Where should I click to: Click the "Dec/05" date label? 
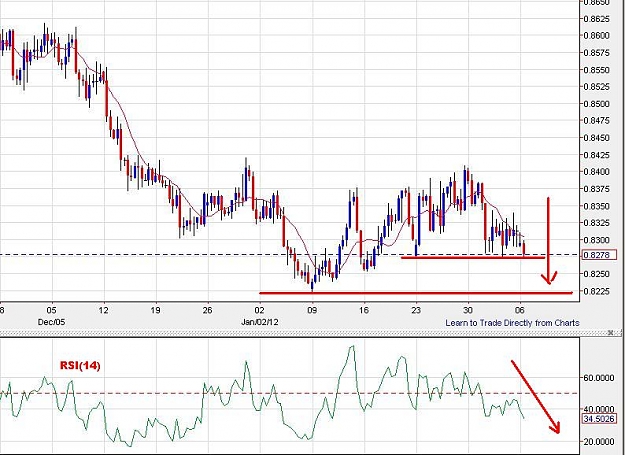pyautogui.click(x=51, y=322)
